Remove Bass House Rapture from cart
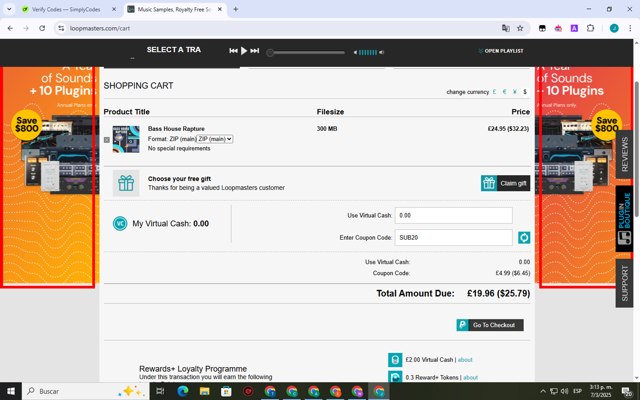The image size is (640, 400). pyautogui.click(x=107, y=140)
